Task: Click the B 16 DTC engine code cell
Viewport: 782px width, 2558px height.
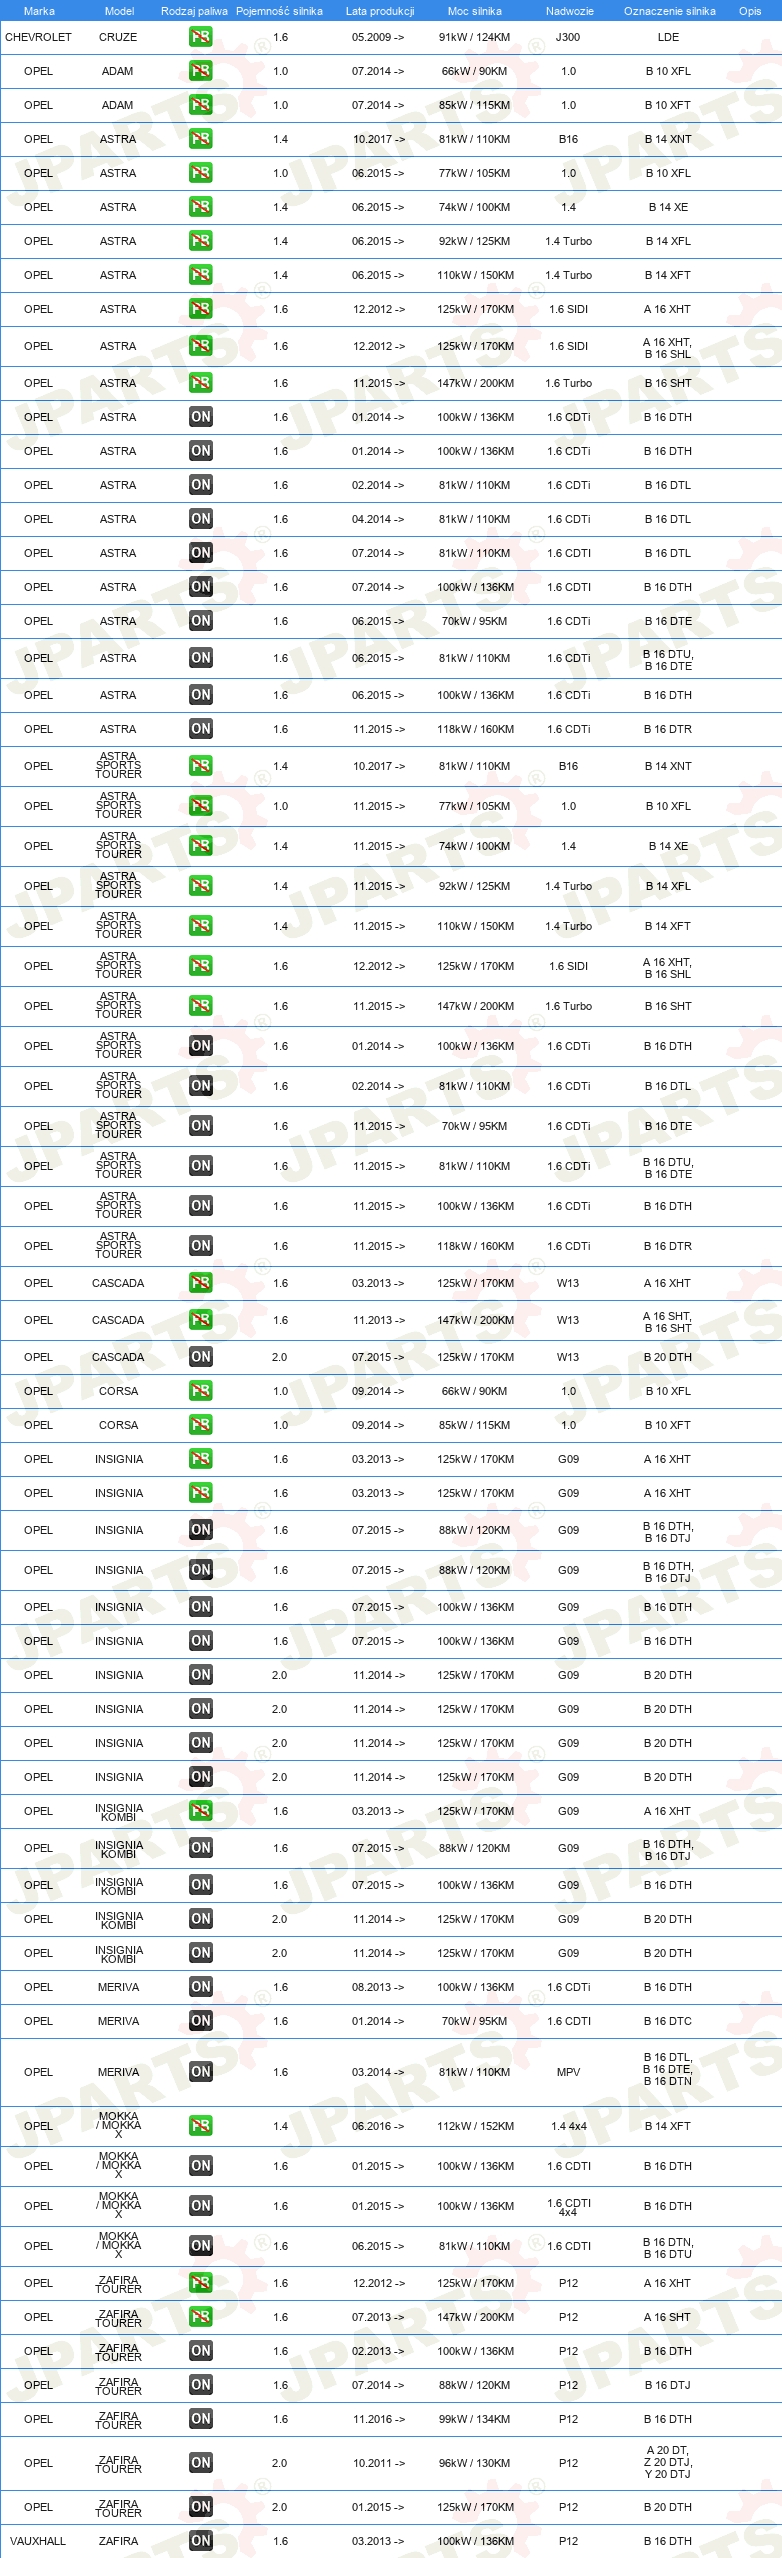Action: (x=668, y=2021)
